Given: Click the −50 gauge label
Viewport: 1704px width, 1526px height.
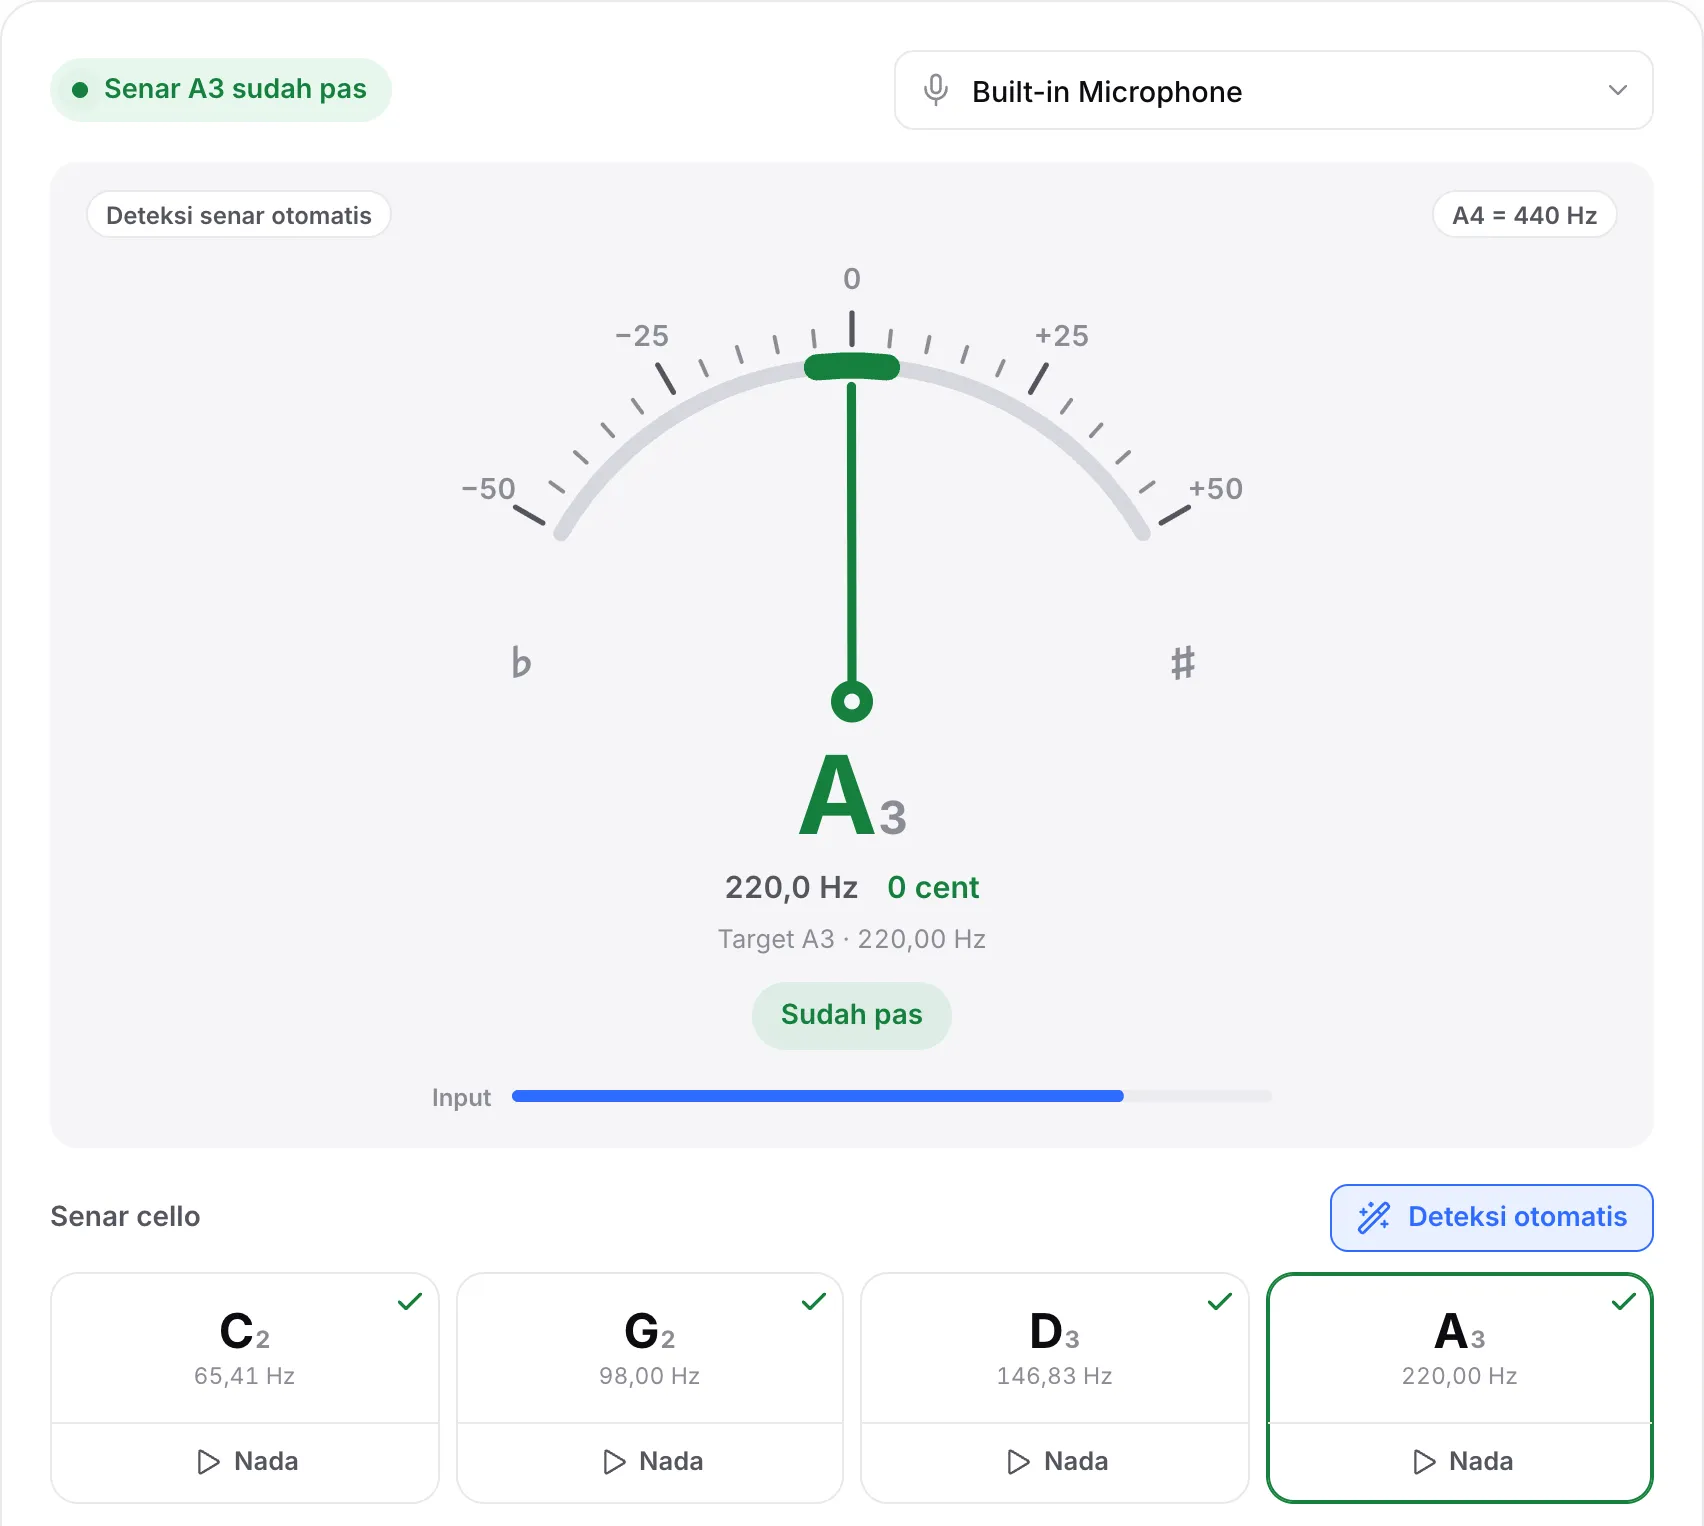Looking at the screenshot, I should [x=488, y=489].
